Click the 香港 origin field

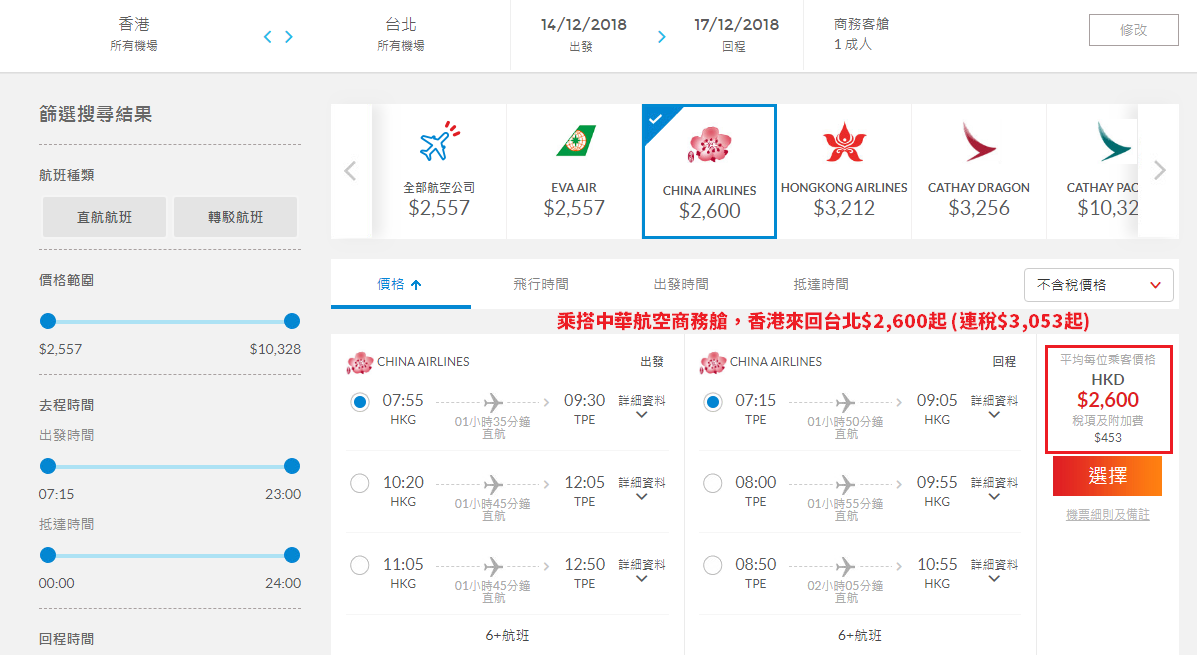click(134, 34)
